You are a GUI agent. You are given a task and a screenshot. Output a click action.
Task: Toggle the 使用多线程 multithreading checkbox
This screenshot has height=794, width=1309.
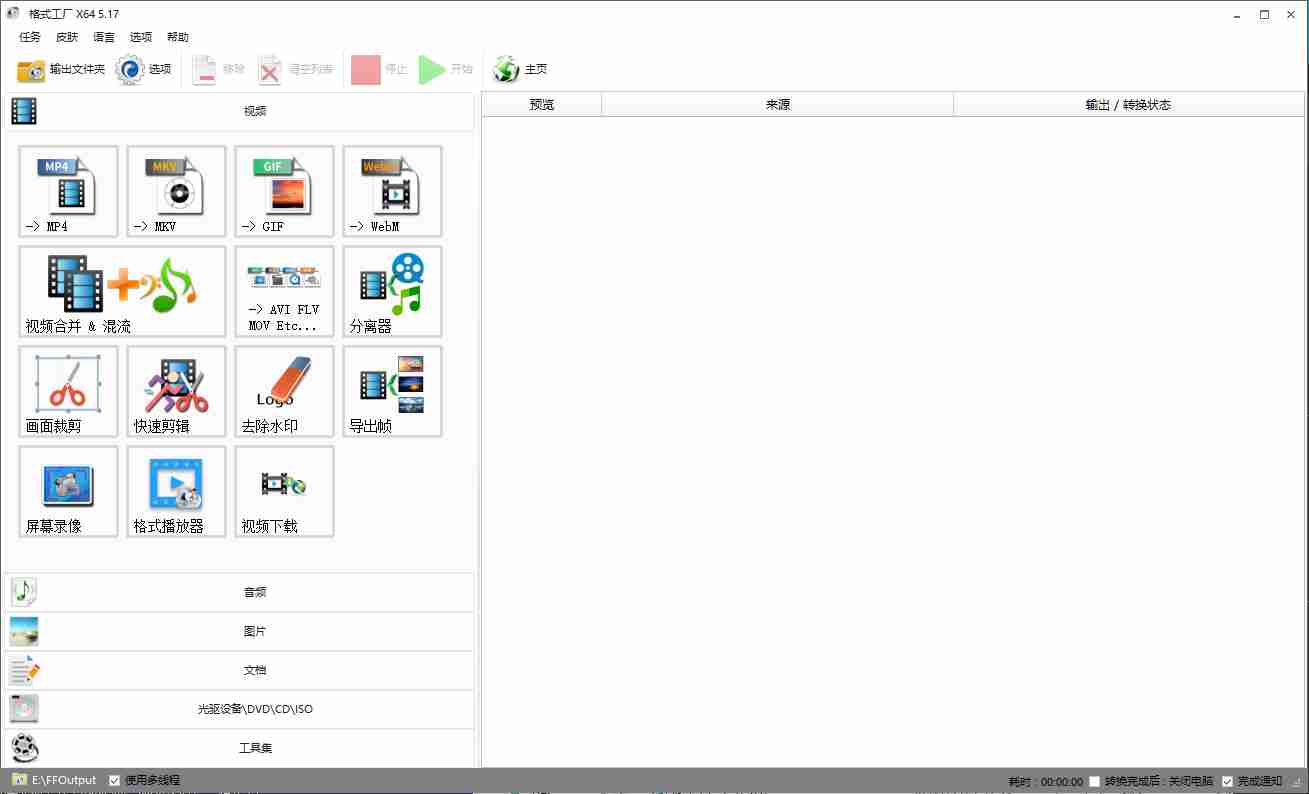[x=112, y=780]
